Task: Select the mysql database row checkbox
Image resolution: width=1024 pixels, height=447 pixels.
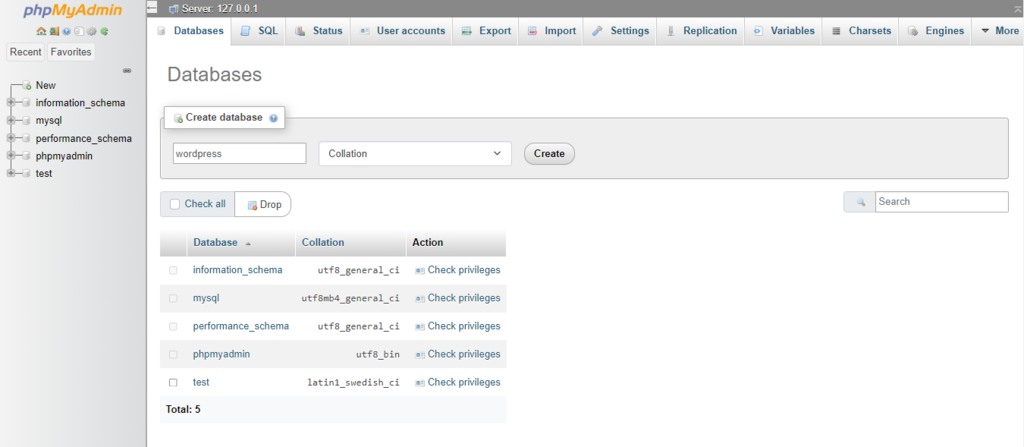Action: (x=173, y=298)
